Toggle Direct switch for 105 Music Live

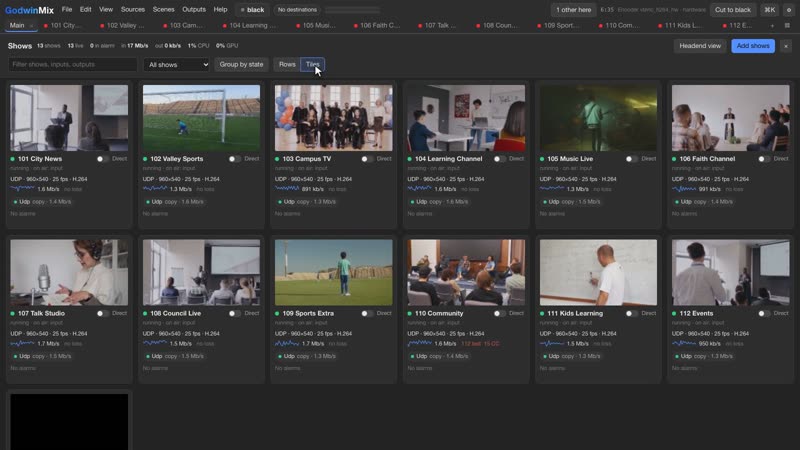pyautogui.click(x=632, y=159)
